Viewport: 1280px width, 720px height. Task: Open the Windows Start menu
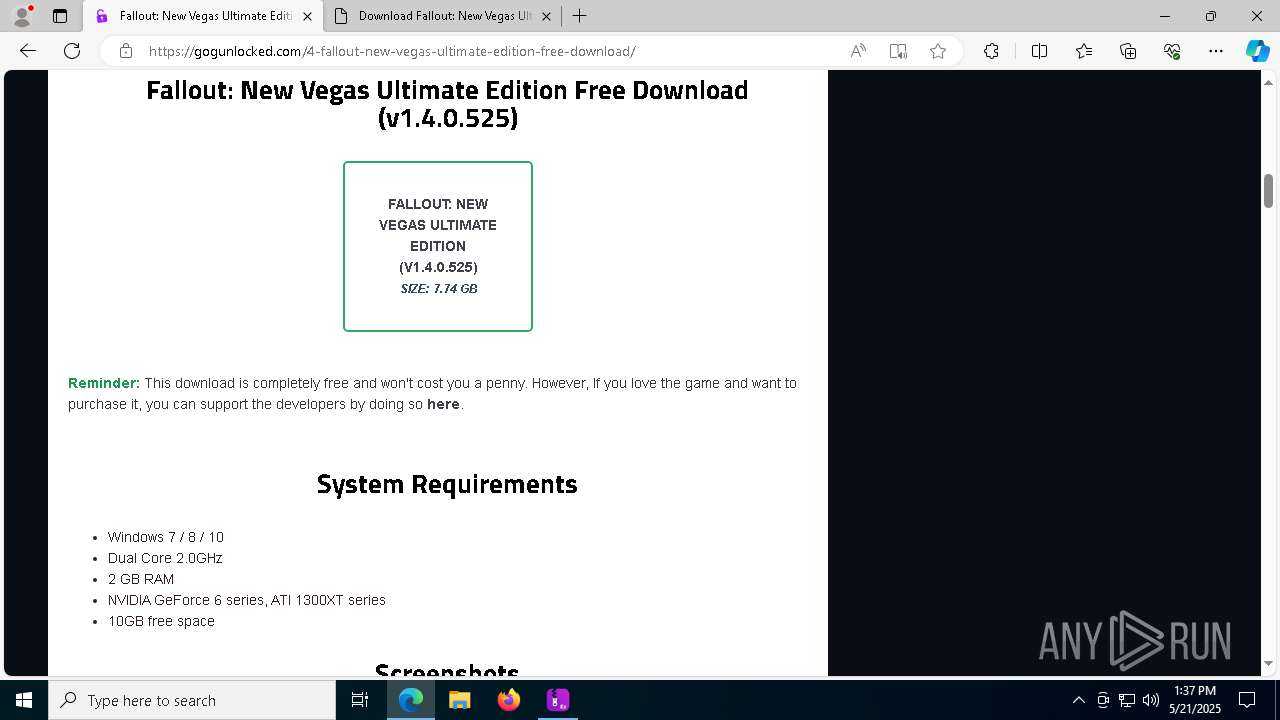pyautogui.click(x=24, y=700)
